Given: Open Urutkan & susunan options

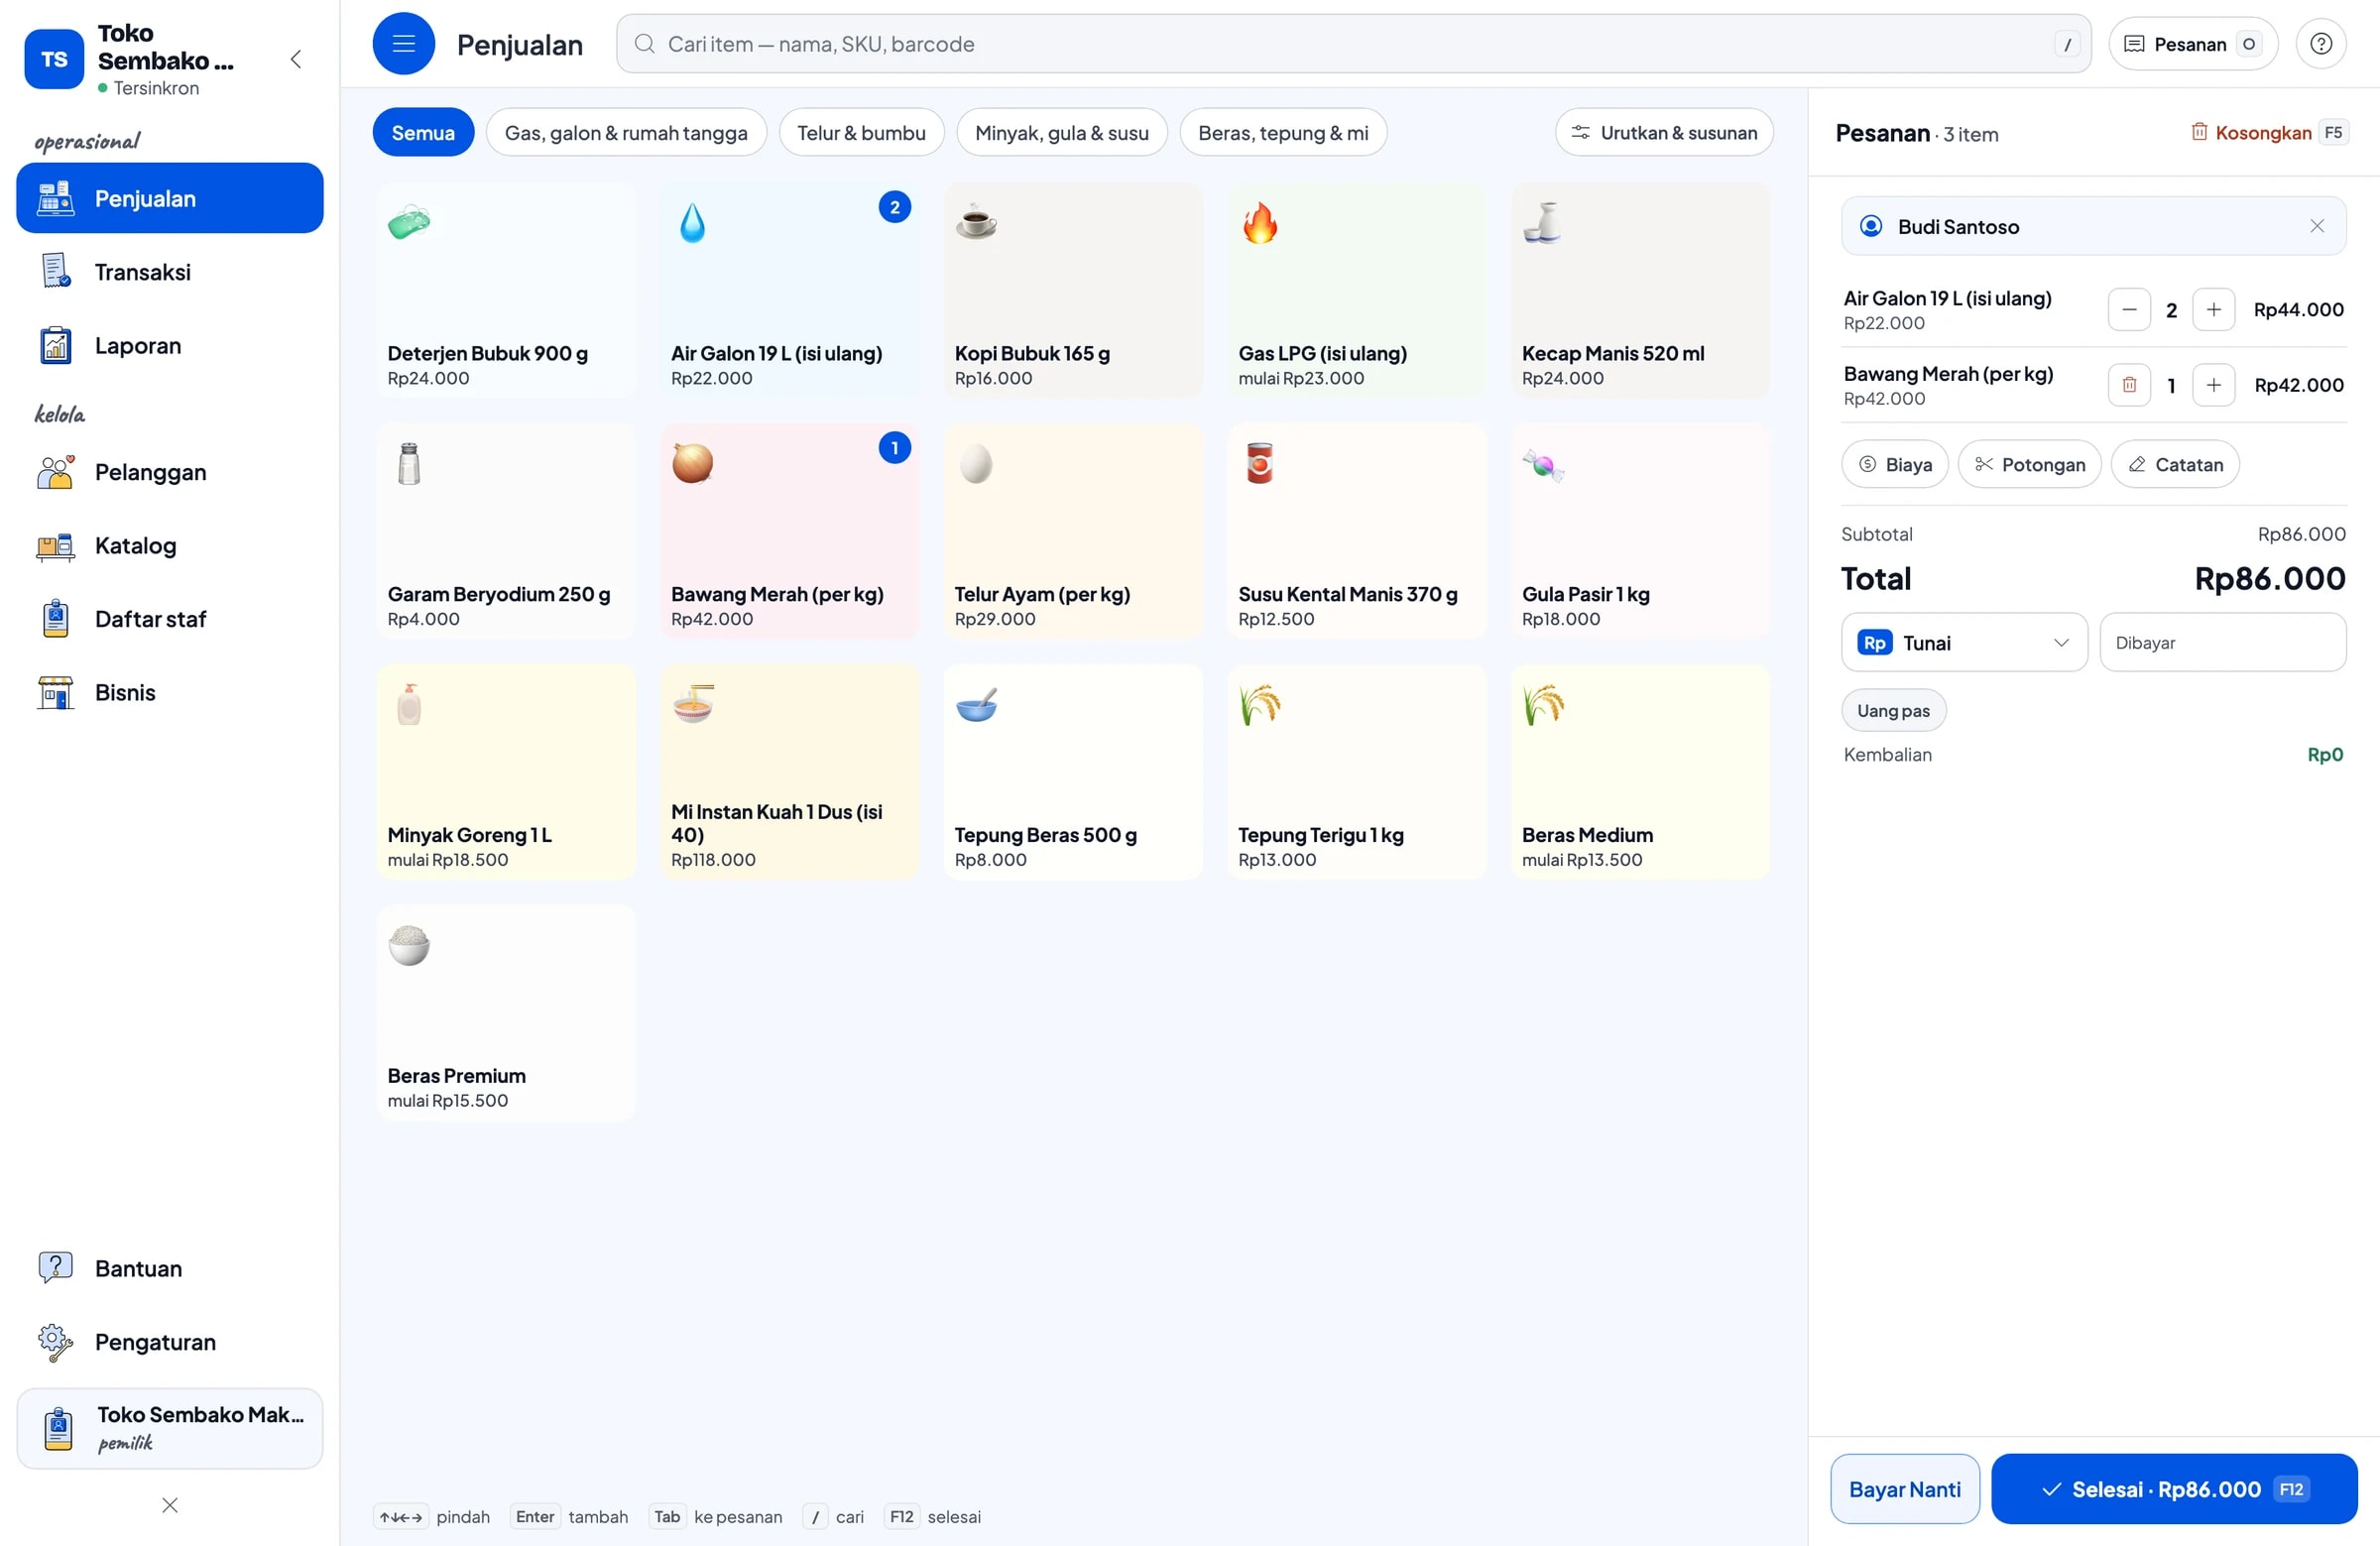Looking at the screenshot, I should tap(1664, 132).
